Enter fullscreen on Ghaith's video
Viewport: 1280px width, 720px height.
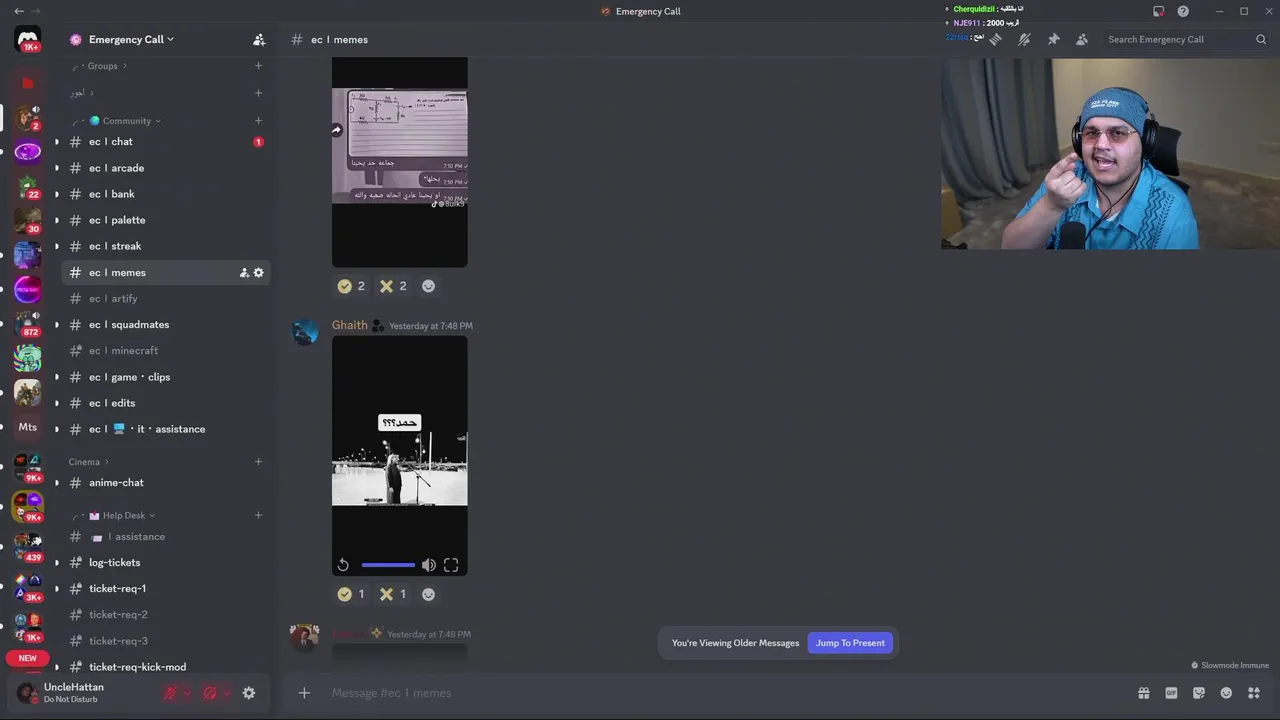pos(451,565)
